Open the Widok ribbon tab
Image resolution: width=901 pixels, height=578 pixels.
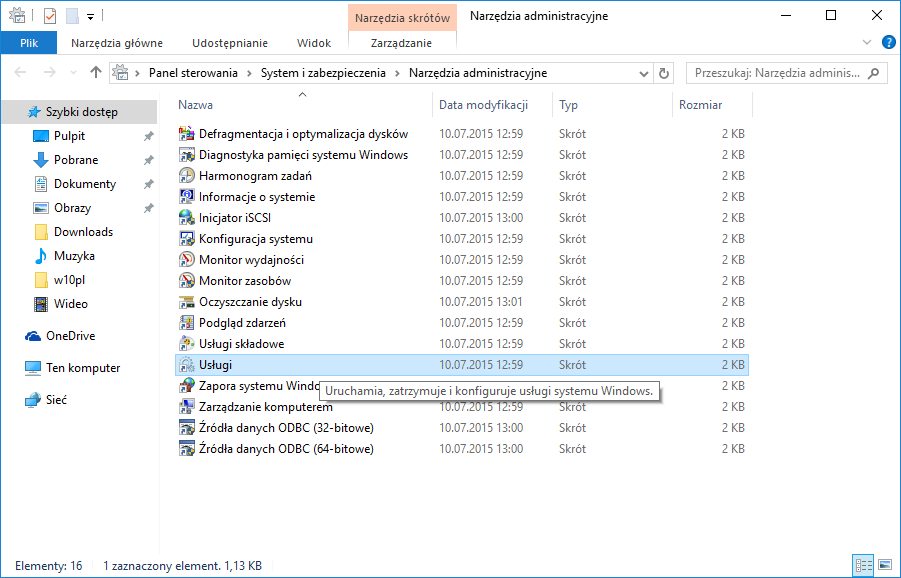pos(314,43)
